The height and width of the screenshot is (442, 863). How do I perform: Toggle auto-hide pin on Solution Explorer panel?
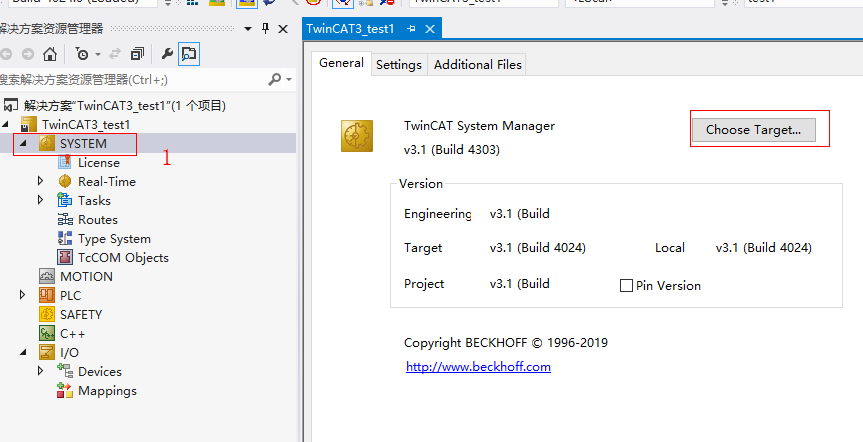coord(265,29)
